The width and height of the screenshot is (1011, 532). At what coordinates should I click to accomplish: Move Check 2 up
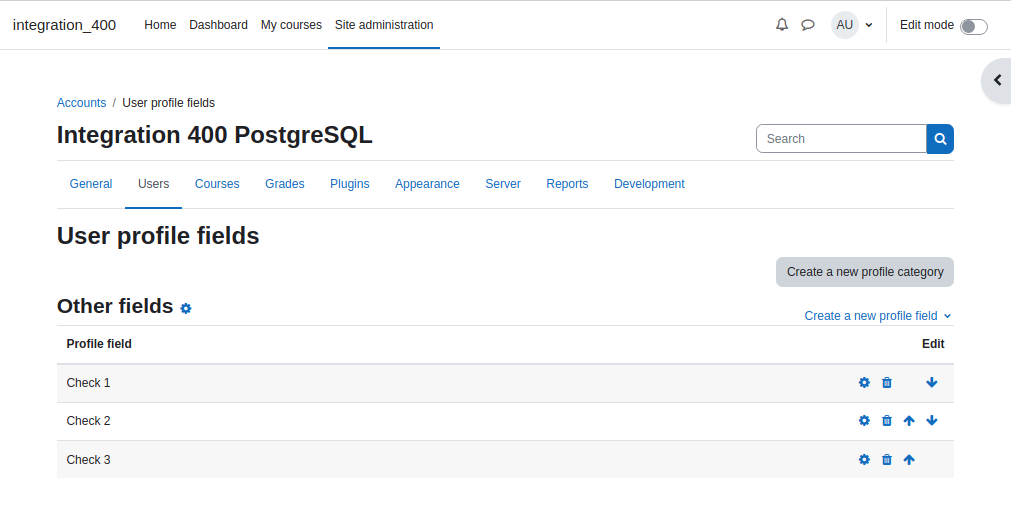909,420
